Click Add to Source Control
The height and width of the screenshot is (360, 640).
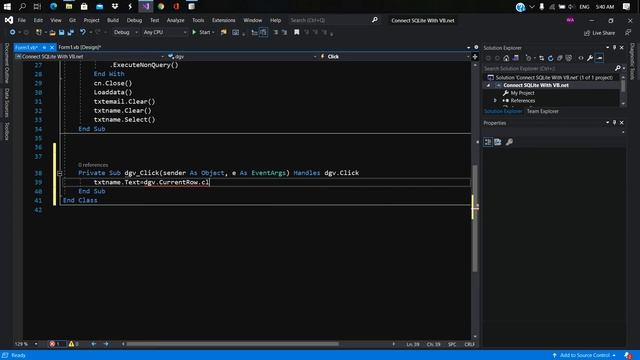click(584, 355)
